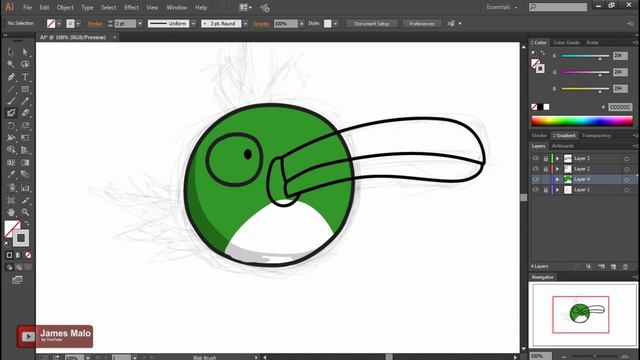Screen dimensions: 640x360
Task: Pick the Line Segment tool
Action: point(11,89)
